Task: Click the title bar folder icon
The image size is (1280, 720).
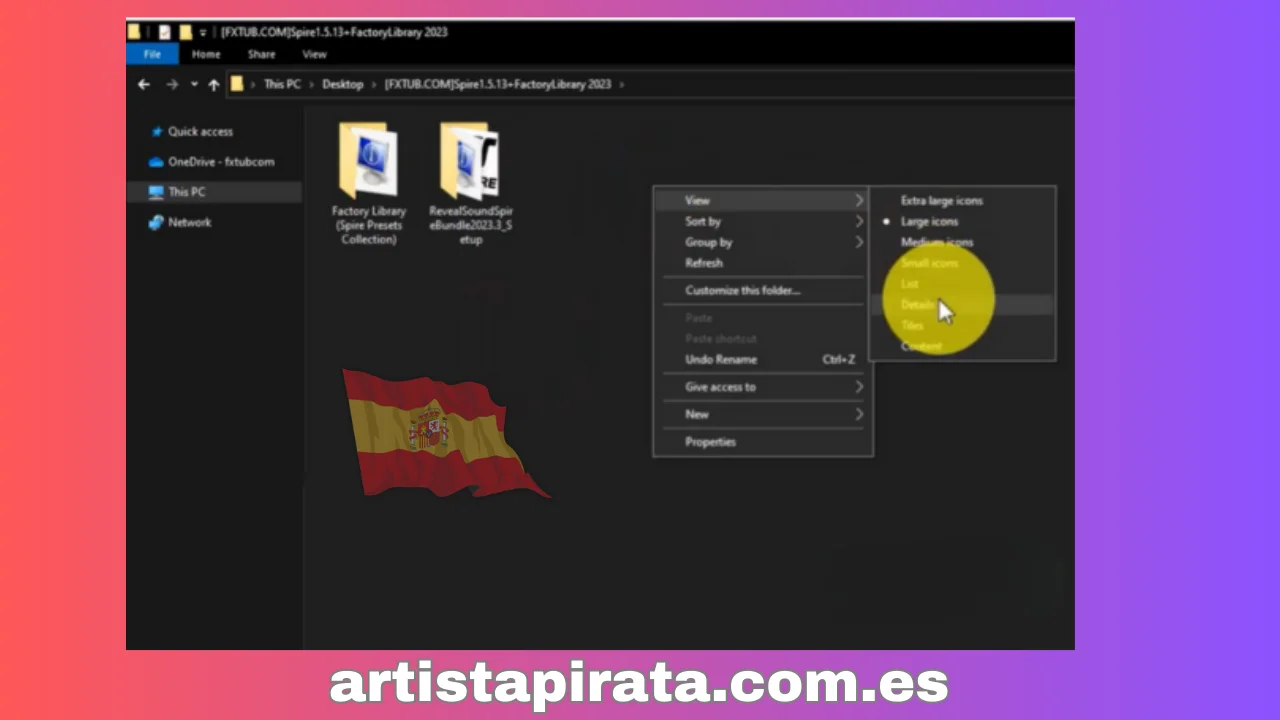Action: pos(134,32)
